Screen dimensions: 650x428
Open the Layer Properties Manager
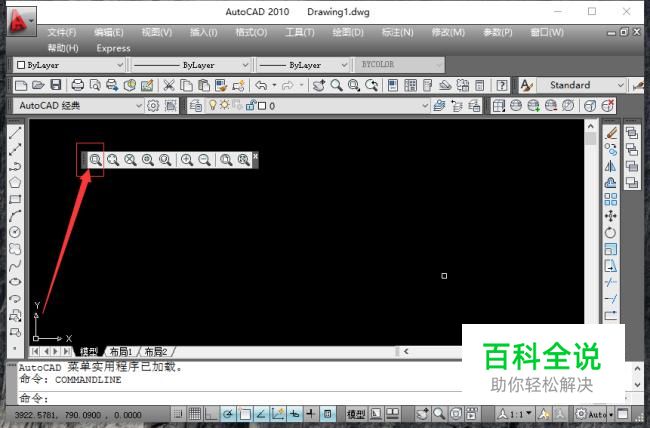[x=195, y=106]
